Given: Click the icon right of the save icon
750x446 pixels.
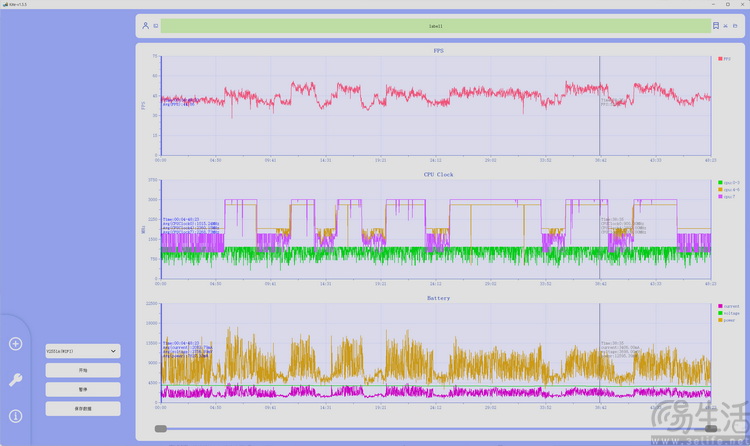Looking at the screenshot, I should pos(726,26).
